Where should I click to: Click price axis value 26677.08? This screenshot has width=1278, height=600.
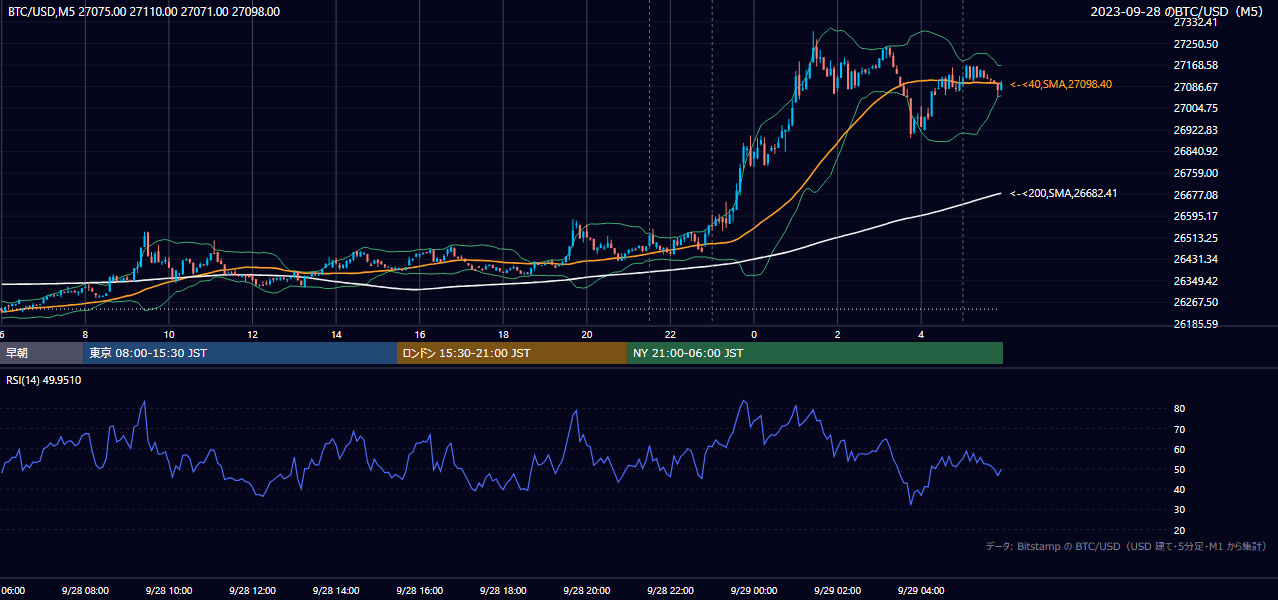pos(1195,195)
